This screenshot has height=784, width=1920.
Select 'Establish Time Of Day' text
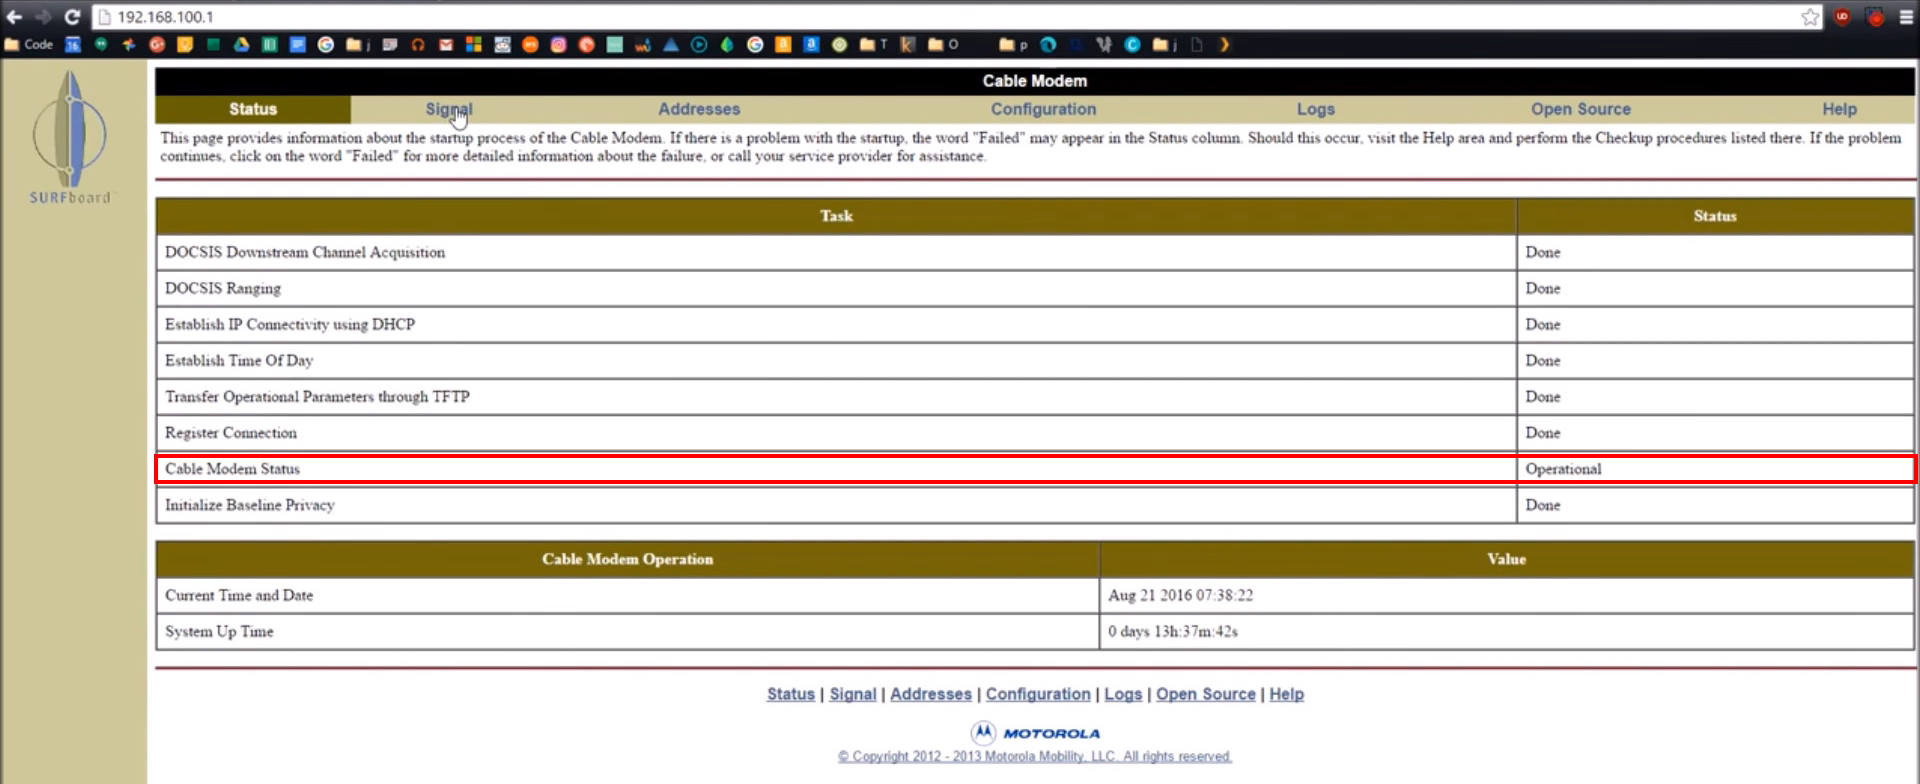pyautogui.click(x=239, y=360)
